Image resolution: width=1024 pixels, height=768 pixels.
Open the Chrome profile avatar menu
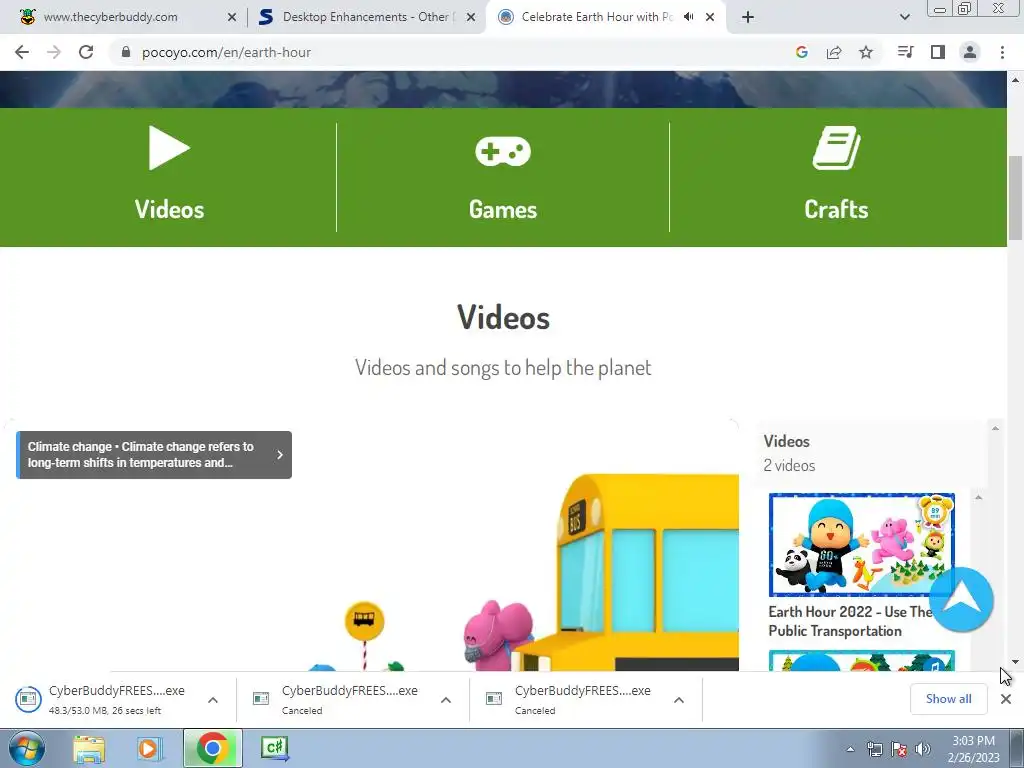point(970,52)
